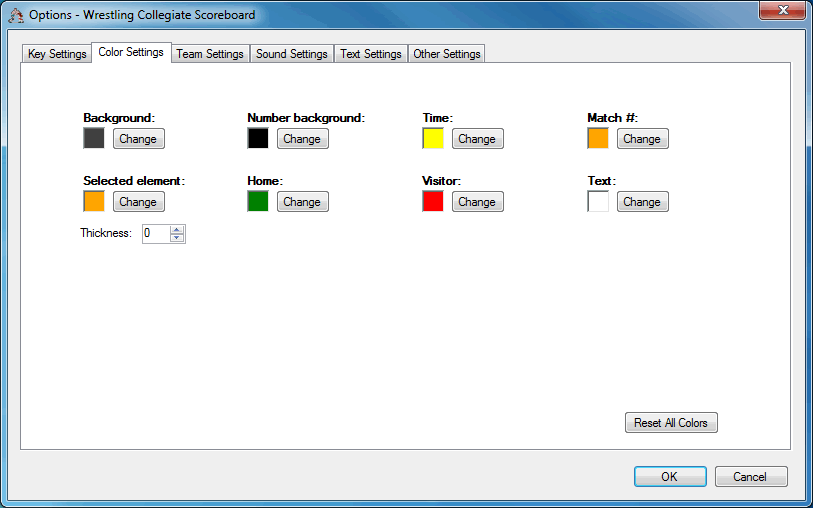The height and width of the screenshot is (508, 813).
Task: Increase Thickness with the up arrow
Action: pos(177,230)
